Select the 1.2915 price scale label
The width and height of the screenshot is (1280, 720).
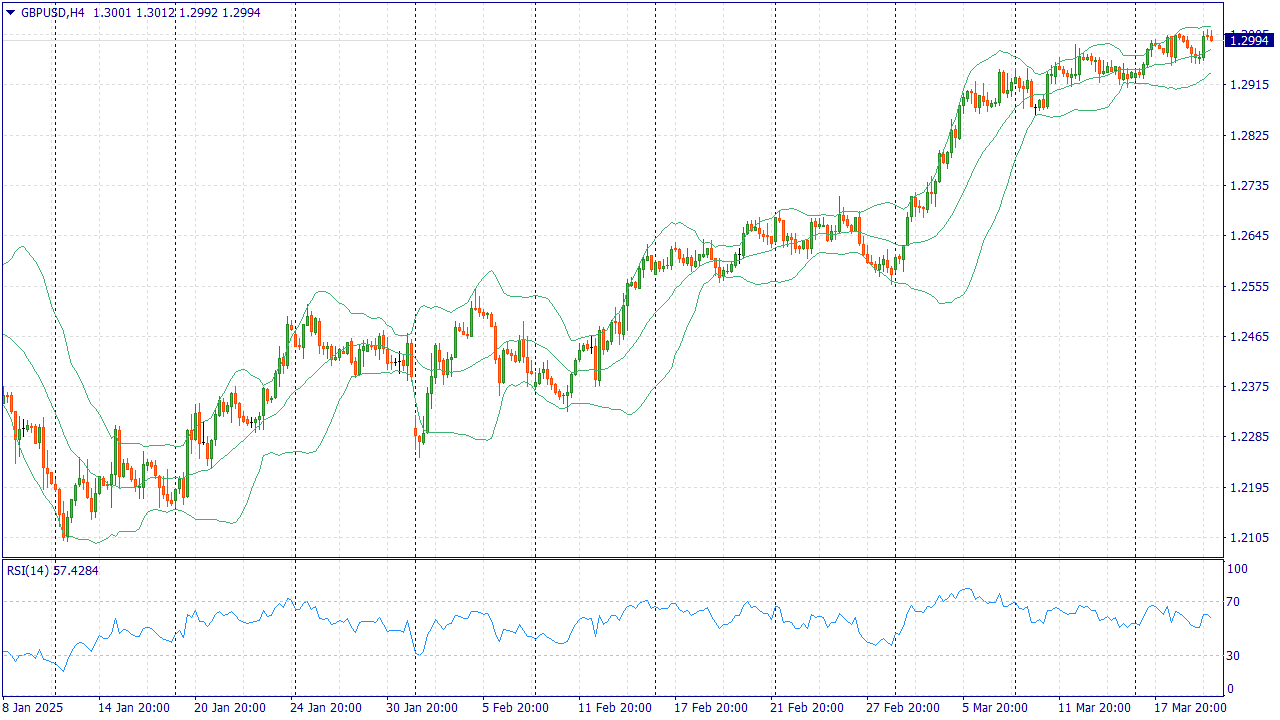pos(1250,85)
